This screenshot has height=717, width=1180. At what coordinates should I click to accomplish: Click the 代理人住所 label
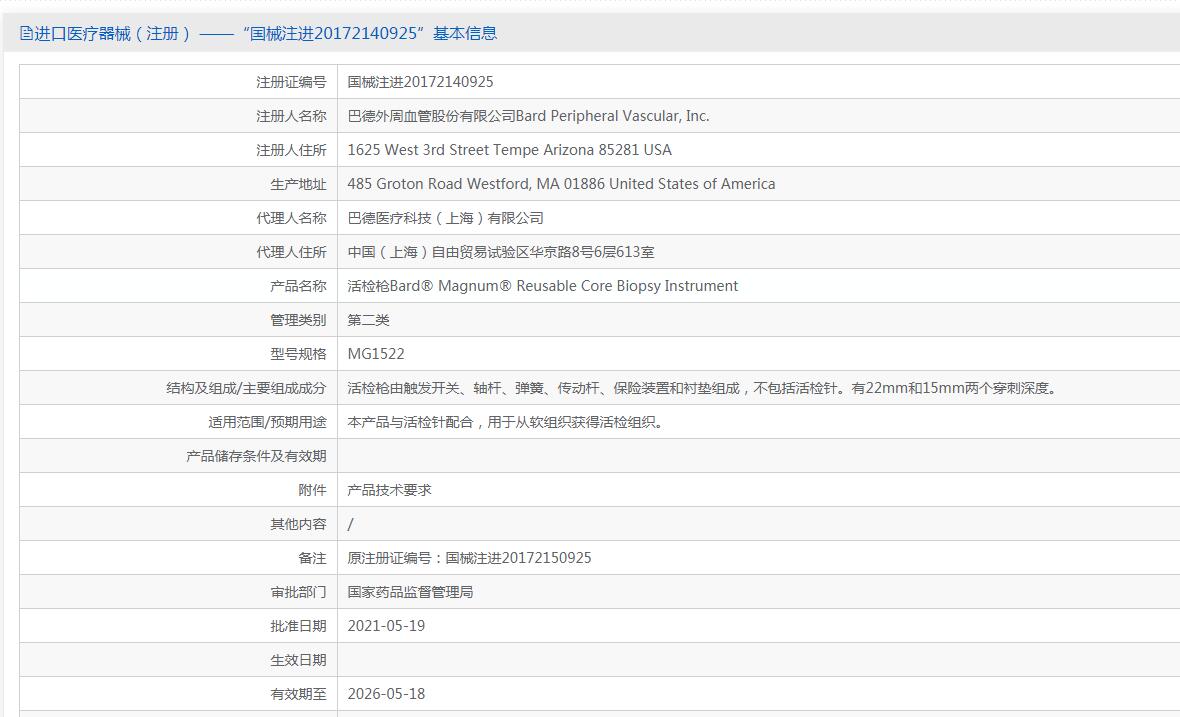click(x=291, y=252)
